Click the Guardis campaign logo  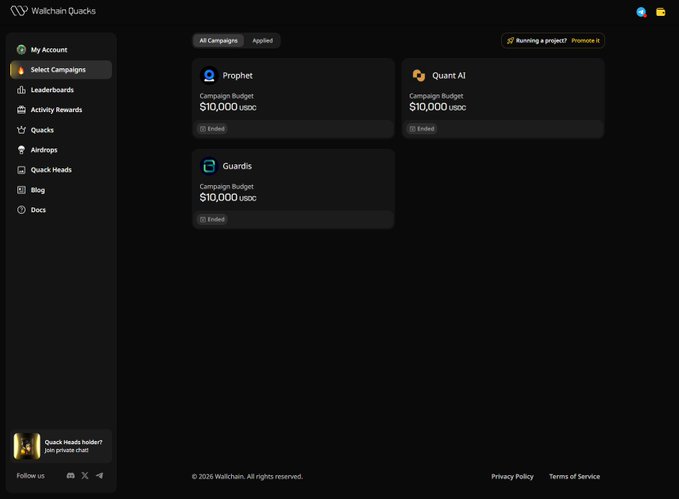click(209, 166)
